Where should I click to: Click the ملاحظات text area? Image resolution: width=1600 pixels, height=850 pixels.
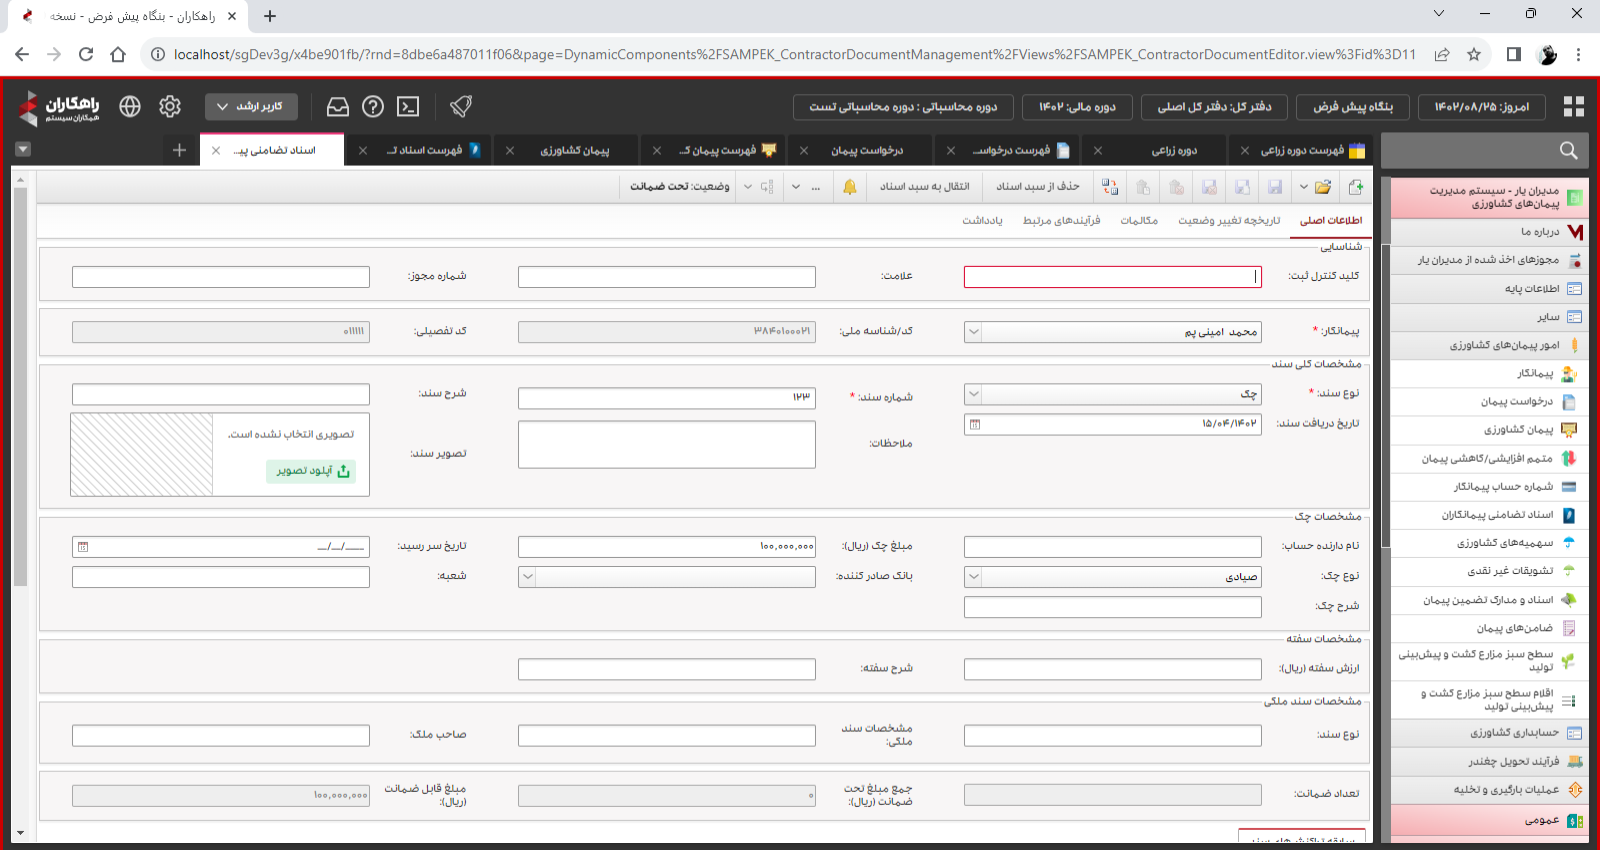point(667,444)
